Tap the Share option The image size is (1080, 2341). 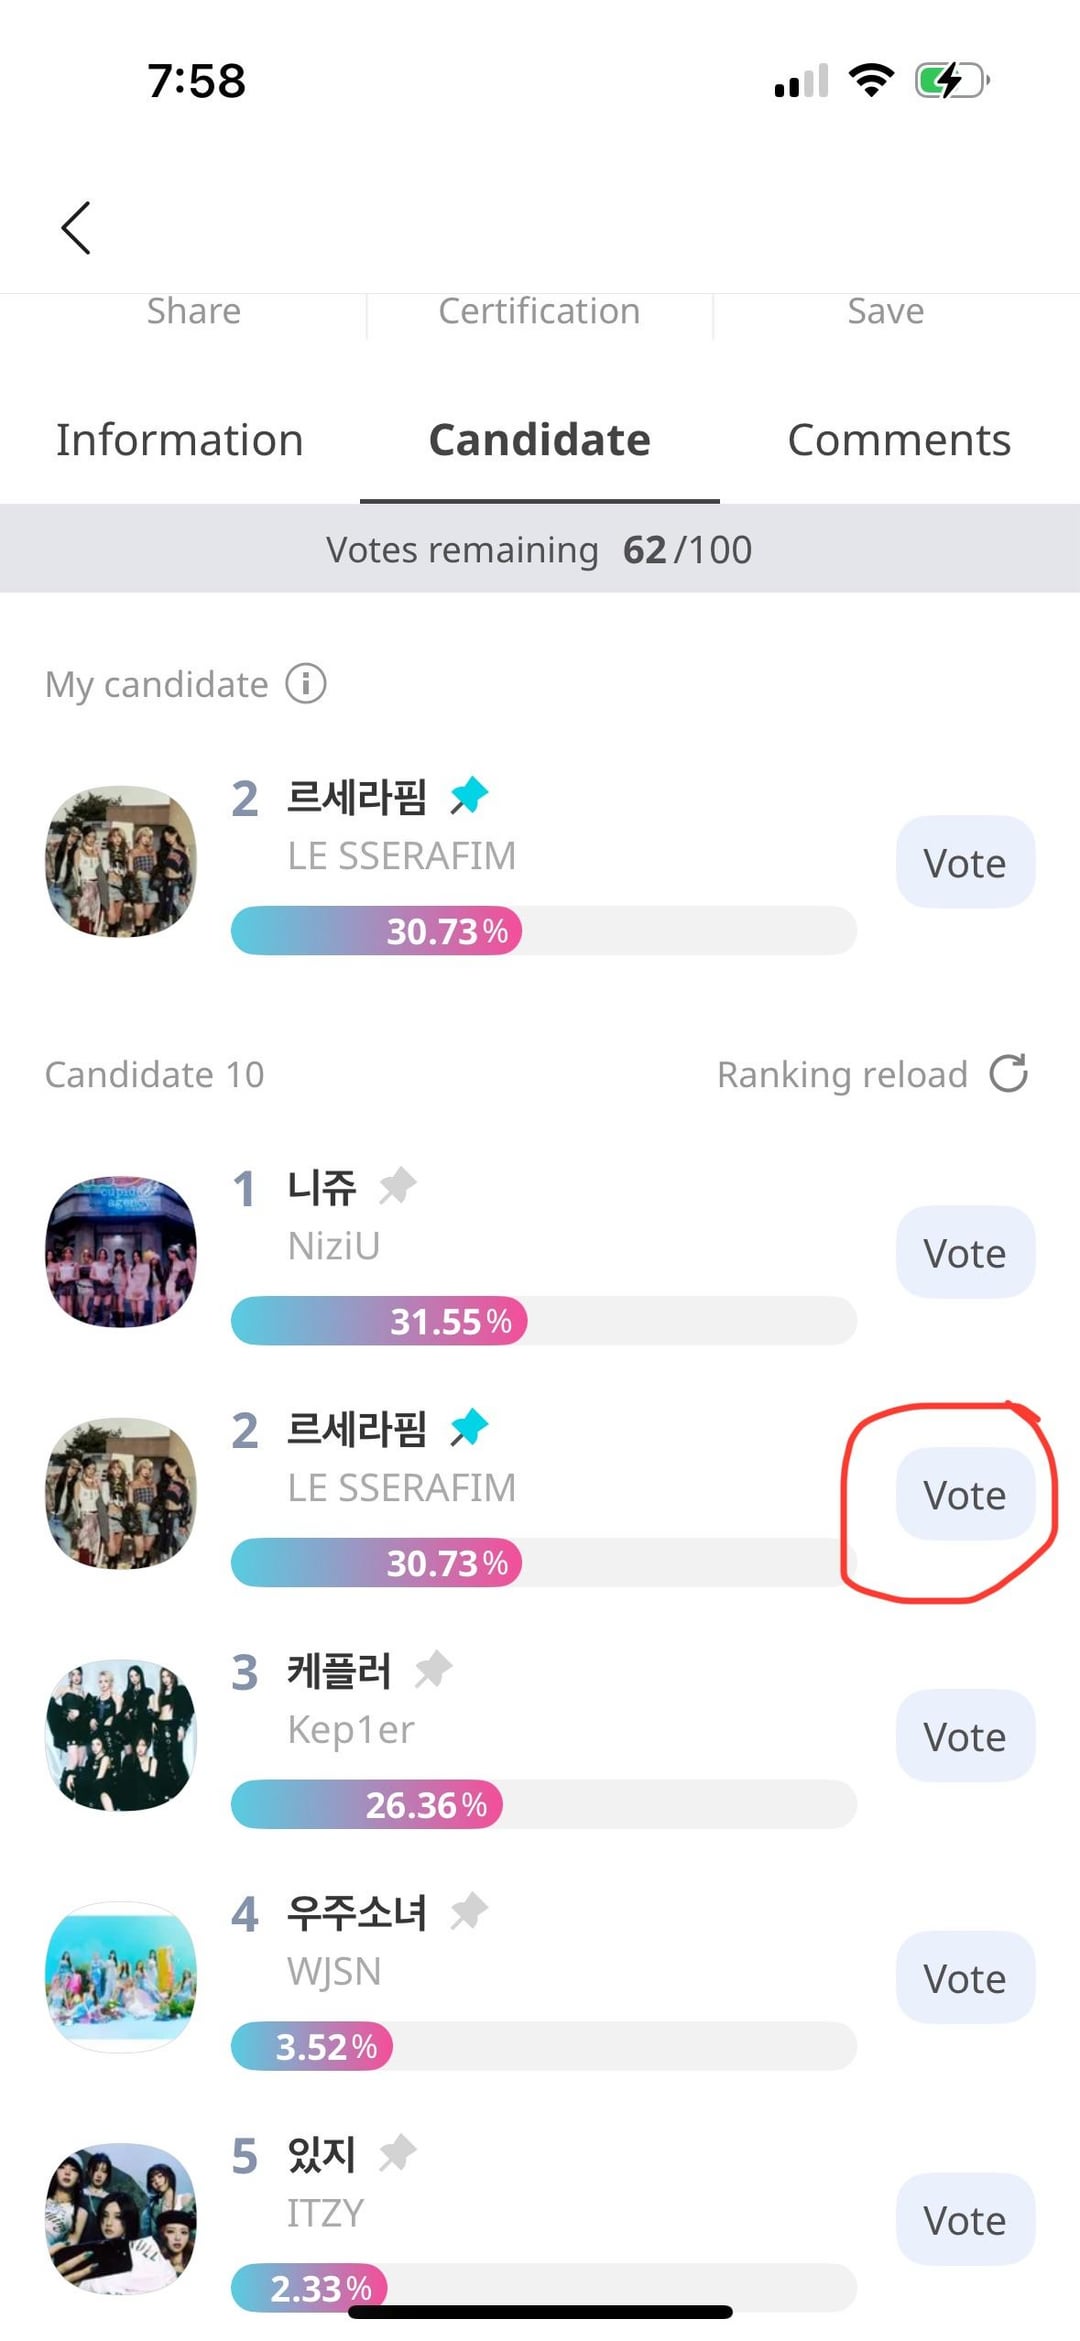194,311
